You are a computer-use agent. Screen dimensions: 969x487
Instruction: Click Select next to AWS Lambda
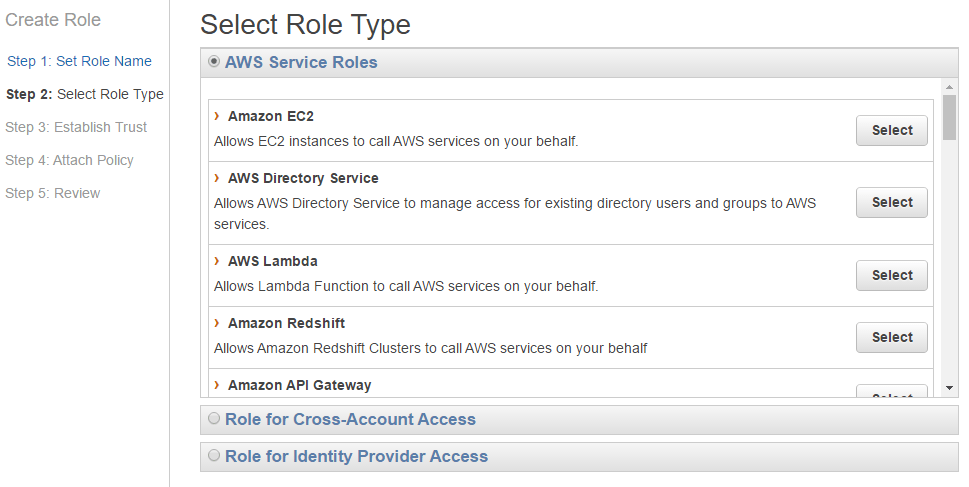click(x=891, y=275)
